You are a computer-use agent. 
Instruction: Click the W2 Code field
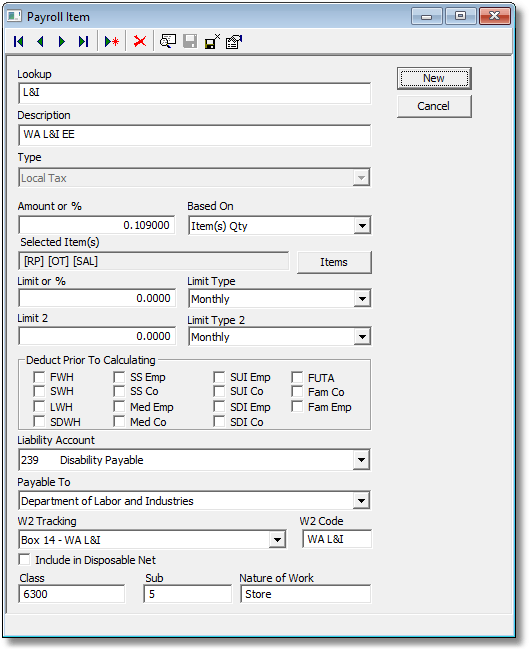pyautogui.click(x=337, y=539)
